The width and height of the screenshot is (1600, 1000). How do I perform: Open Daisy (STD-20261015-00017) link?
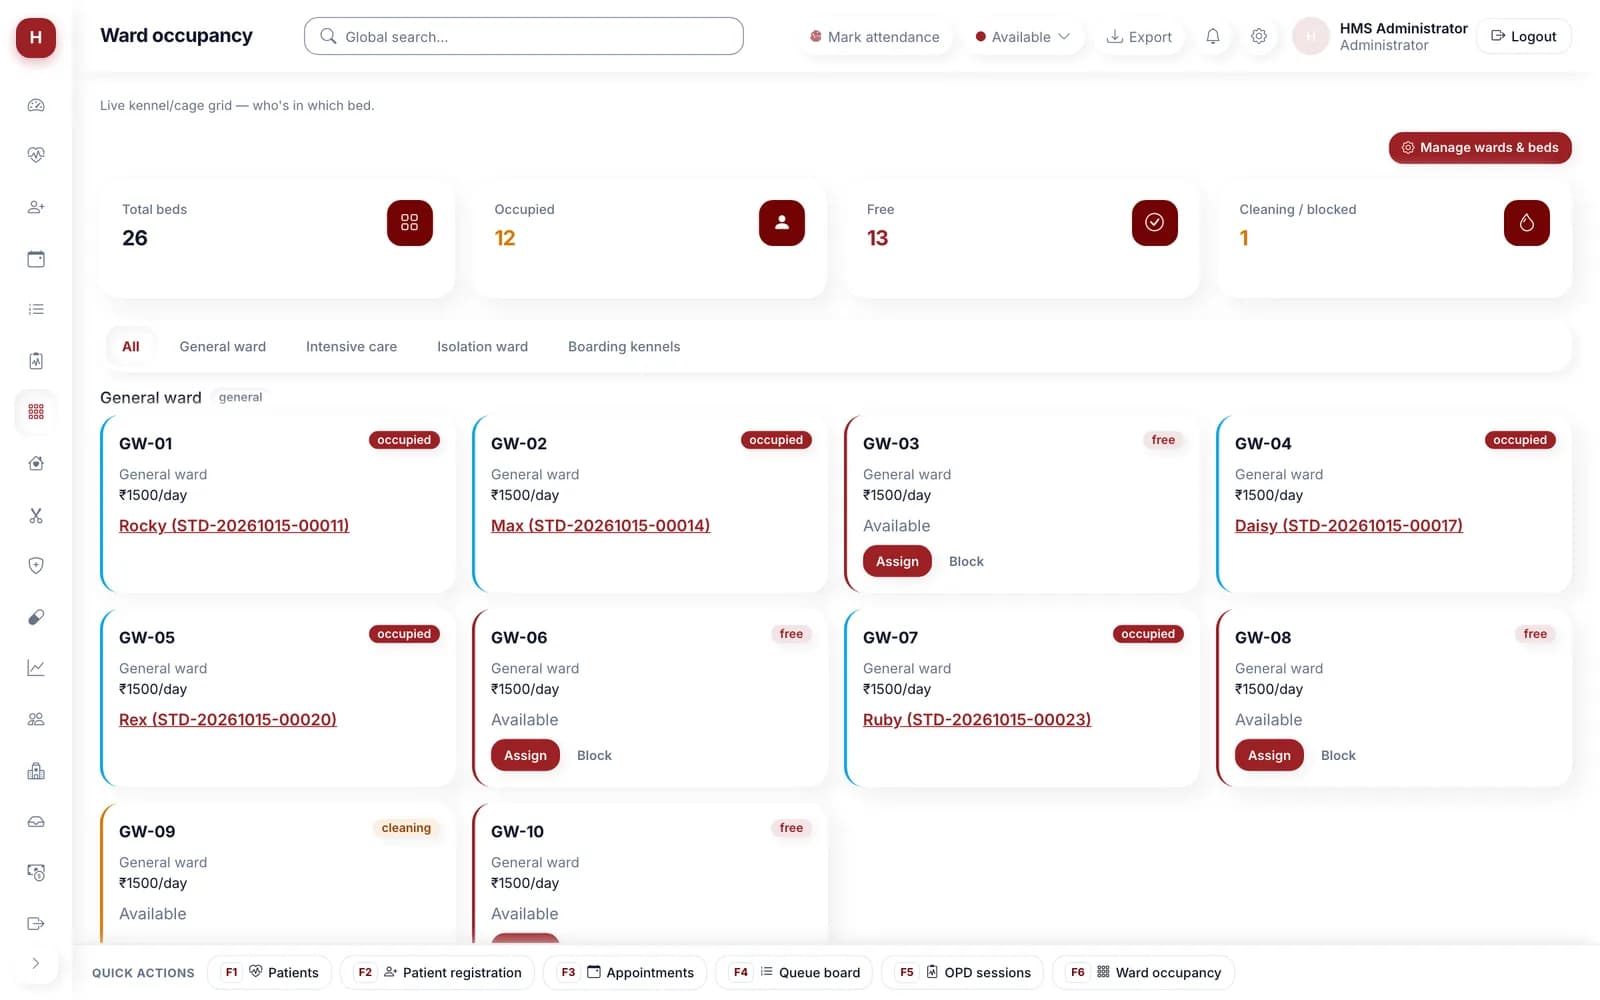pos(1349,526)
